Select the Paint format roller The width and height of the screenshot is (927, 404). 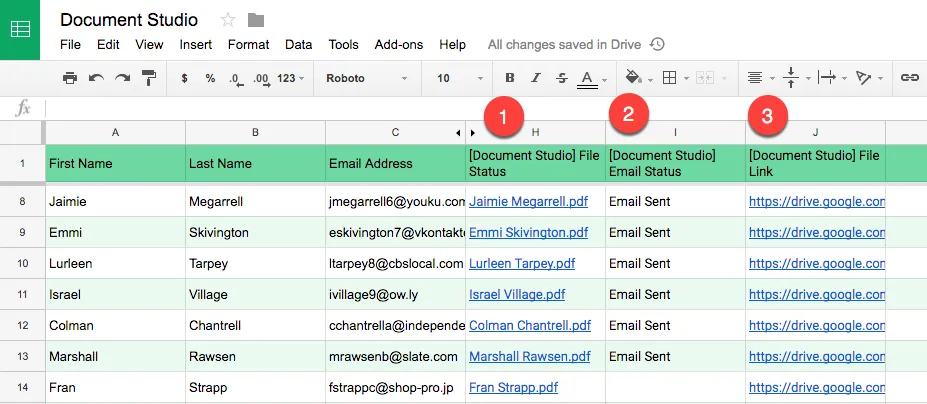click(x=149, y=78)
